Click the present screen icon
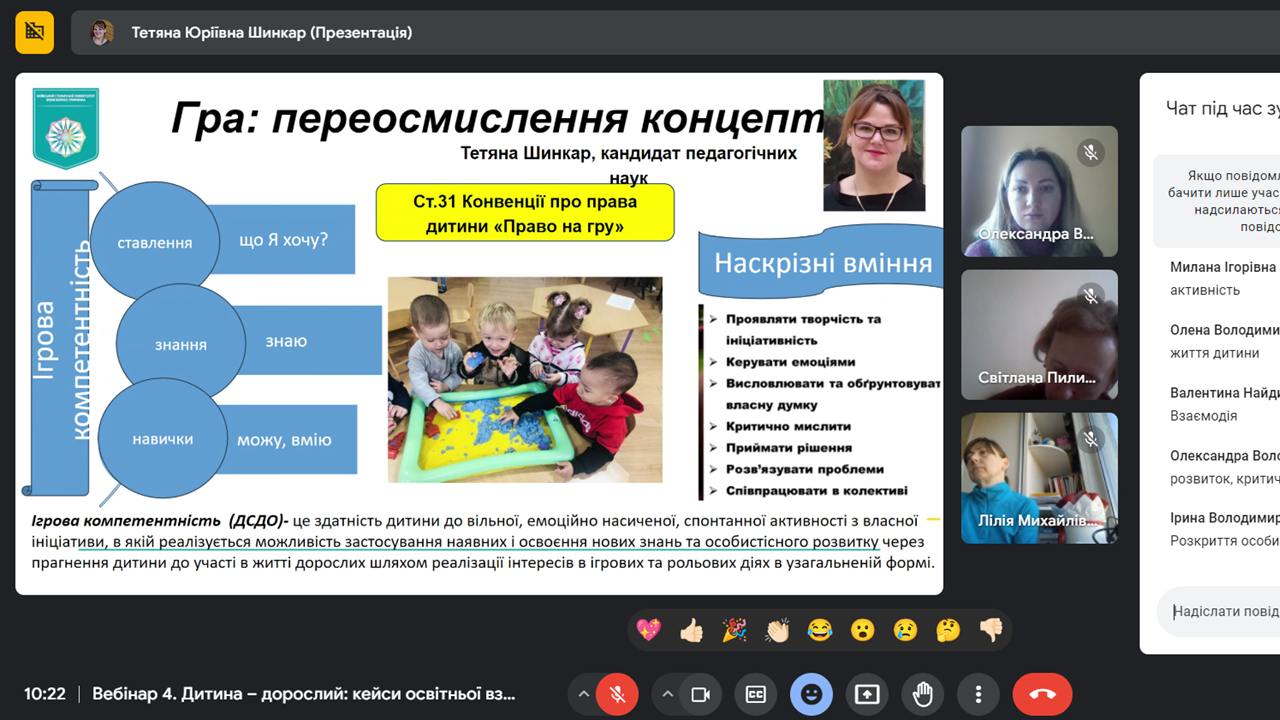Image resolution: width=1280 pixels, height=720 pixels. coord(867,694)
